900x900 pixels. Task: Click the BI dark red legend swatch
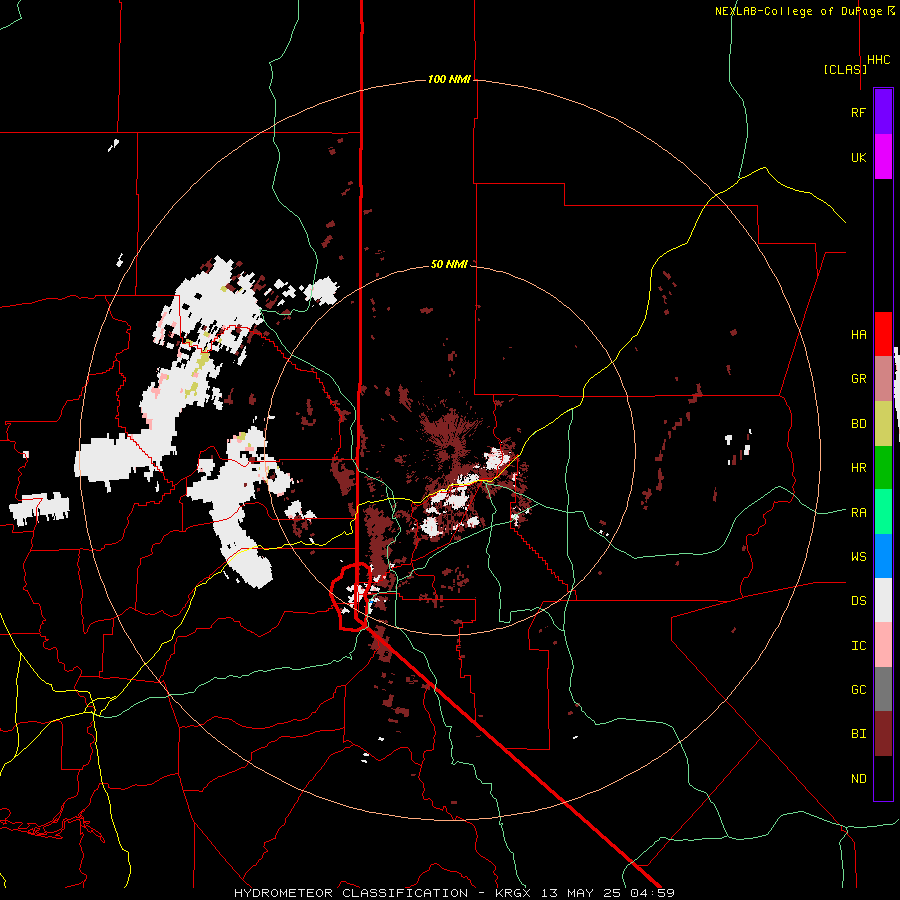[883, 734]
